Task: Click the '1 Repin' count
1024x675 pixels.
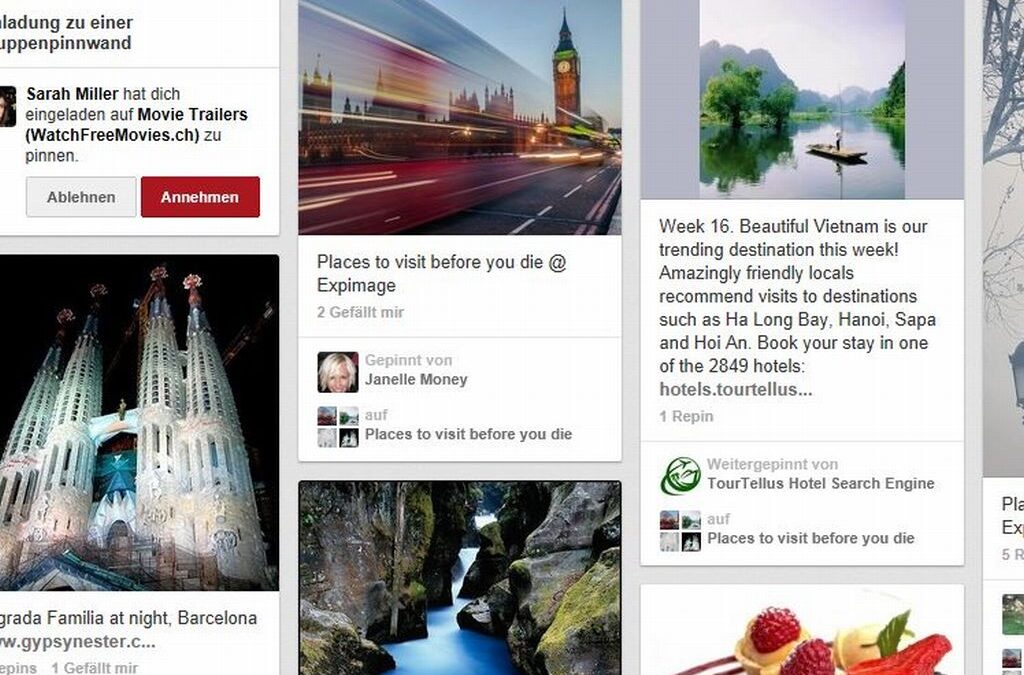Action: 686,416
